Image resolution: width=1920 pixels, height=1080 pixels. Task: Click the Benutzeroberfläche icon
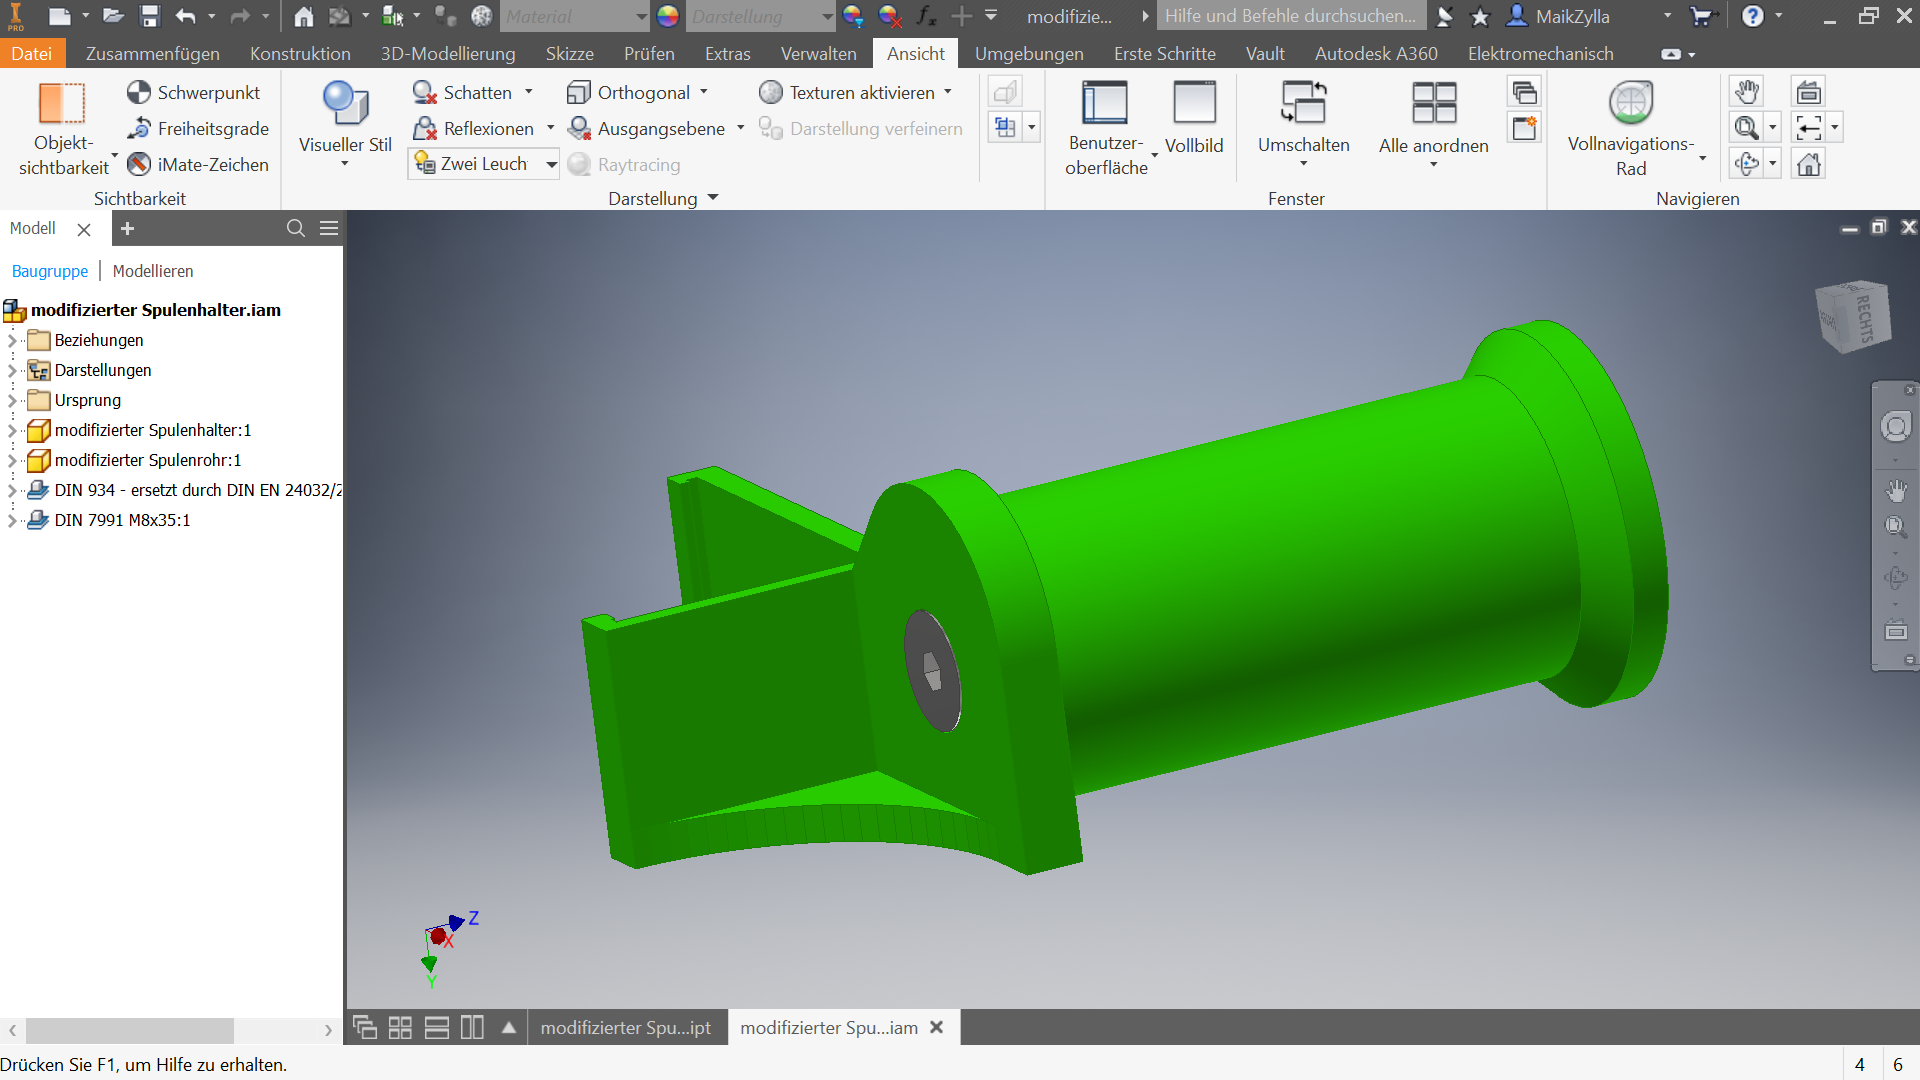click(x=1105, y=103)
